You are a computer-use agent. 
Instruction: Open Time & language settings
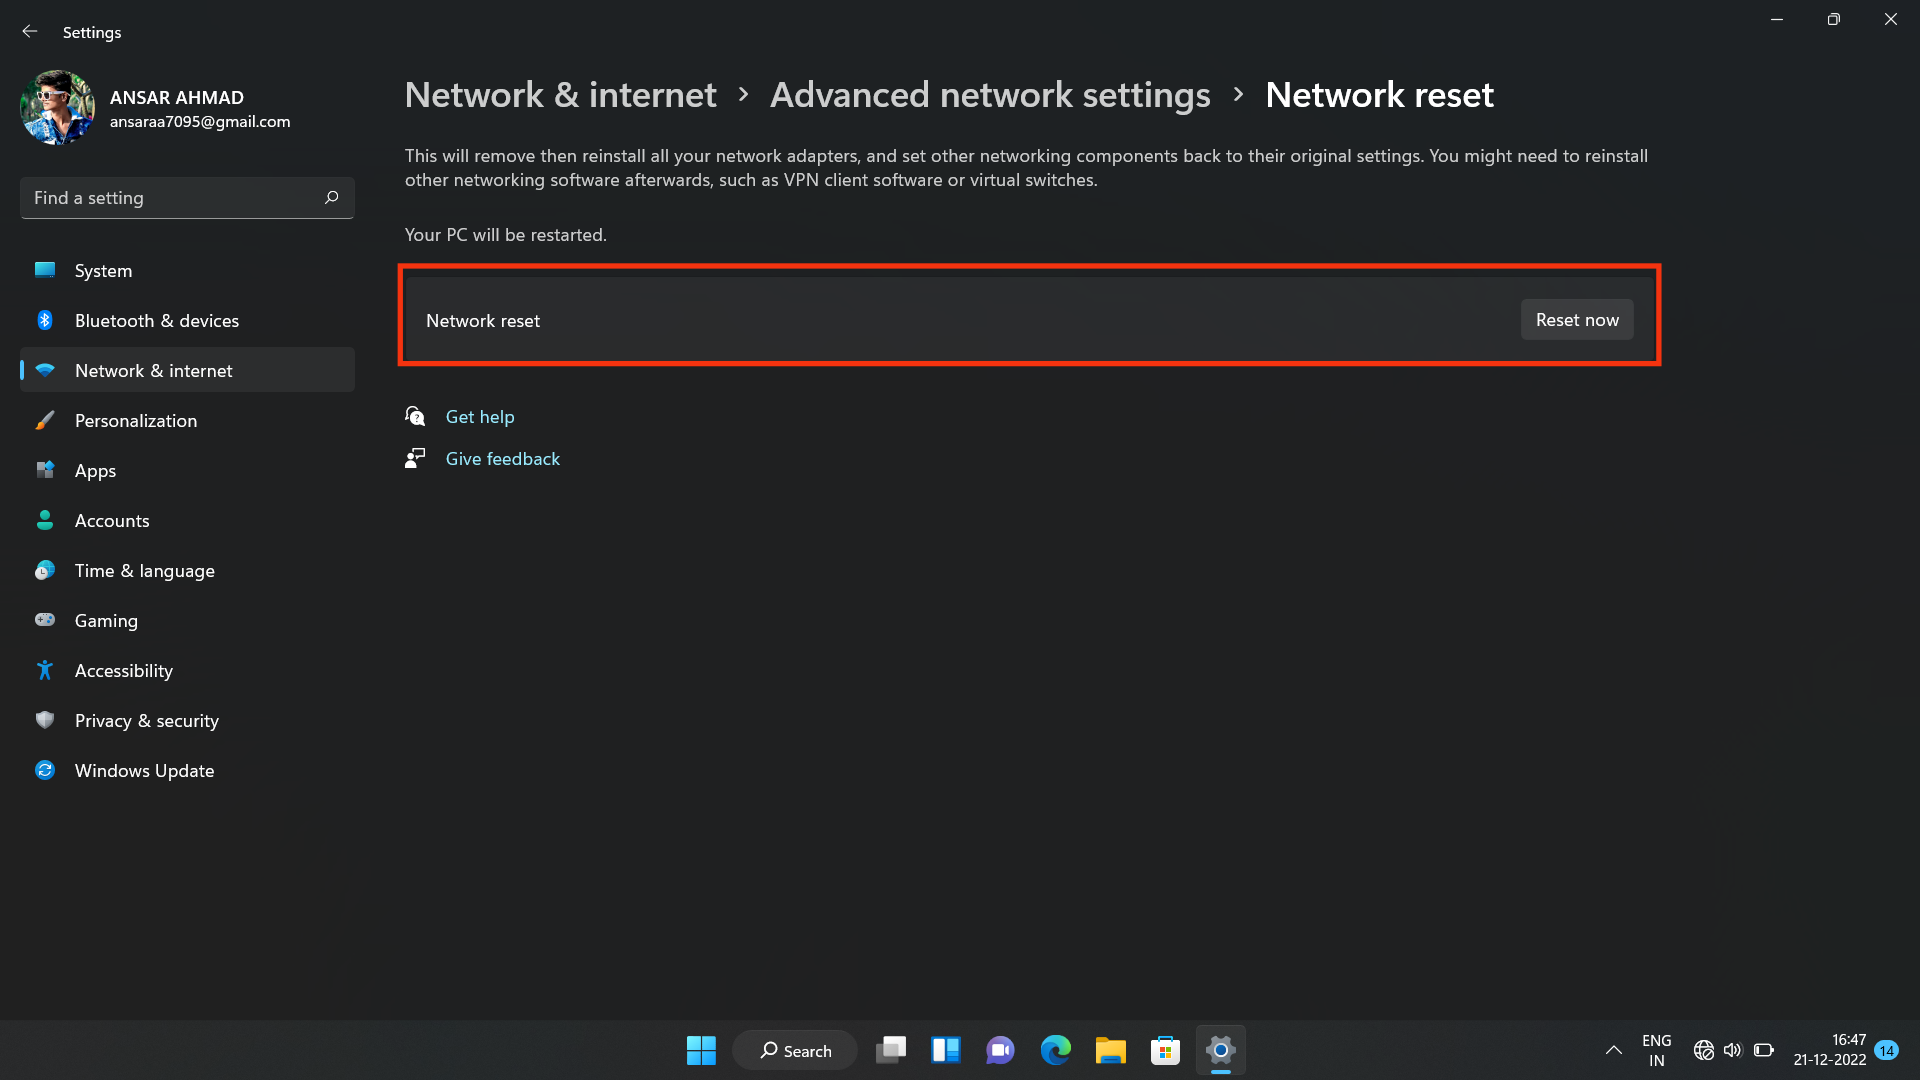(x=144, y=570)
